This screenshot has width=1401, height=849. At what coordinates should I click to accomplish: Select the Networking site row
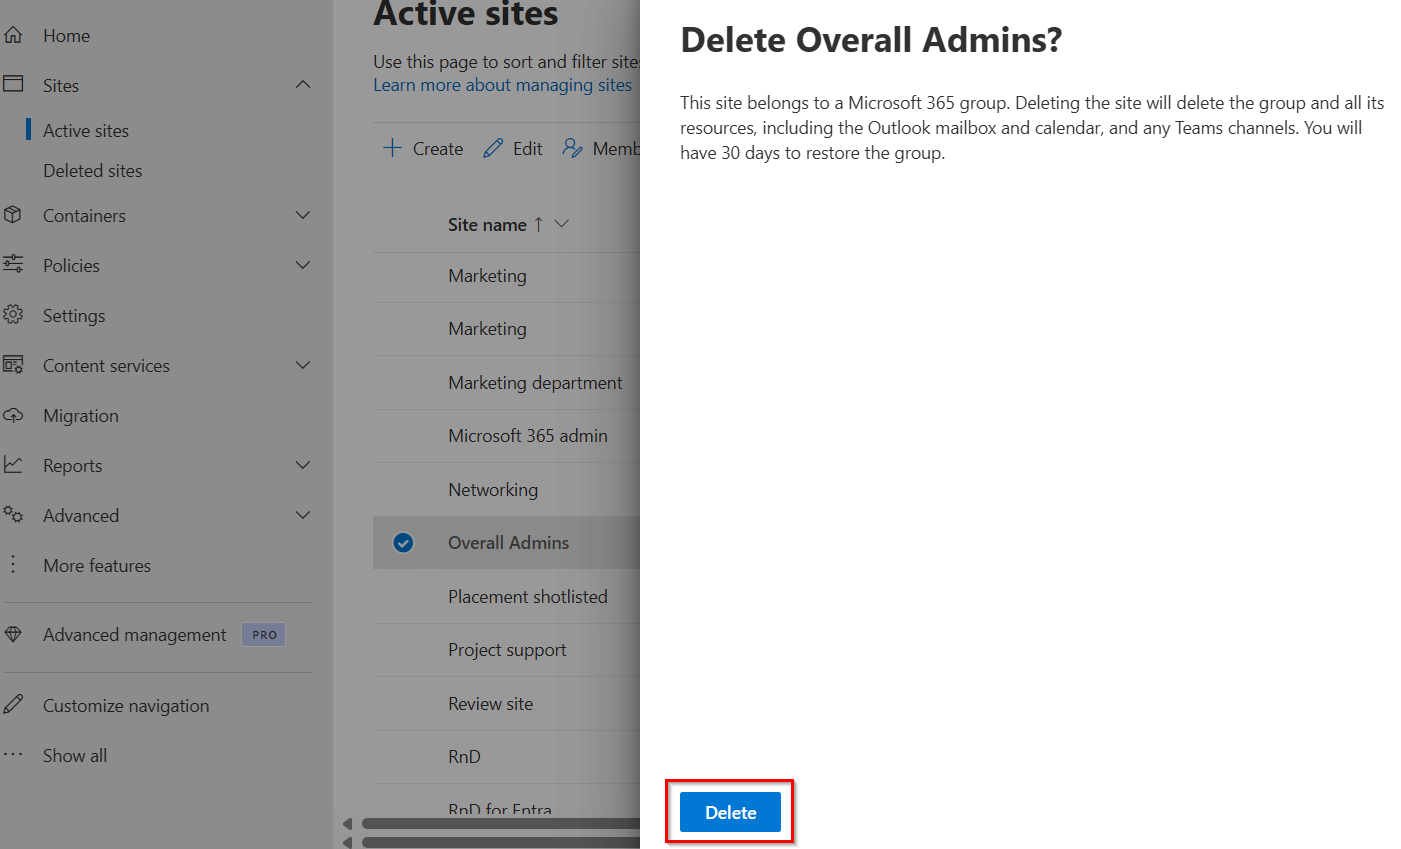pos(493,489)
